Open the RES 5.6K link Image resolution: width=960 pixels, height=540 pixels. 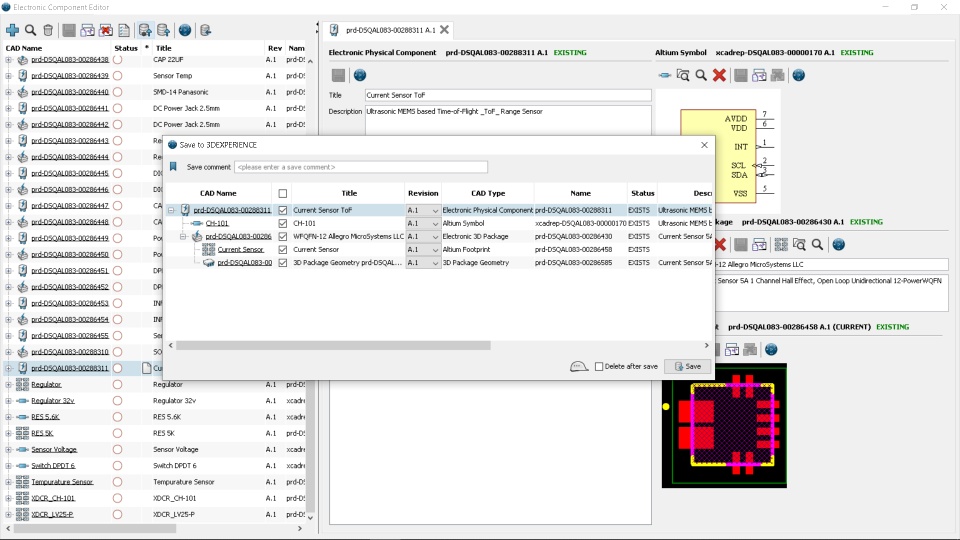tap(45, 417)
